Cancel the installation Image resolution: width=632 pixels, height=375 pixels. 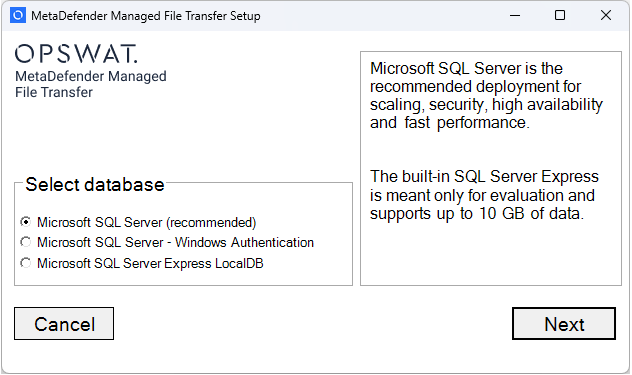64,323
